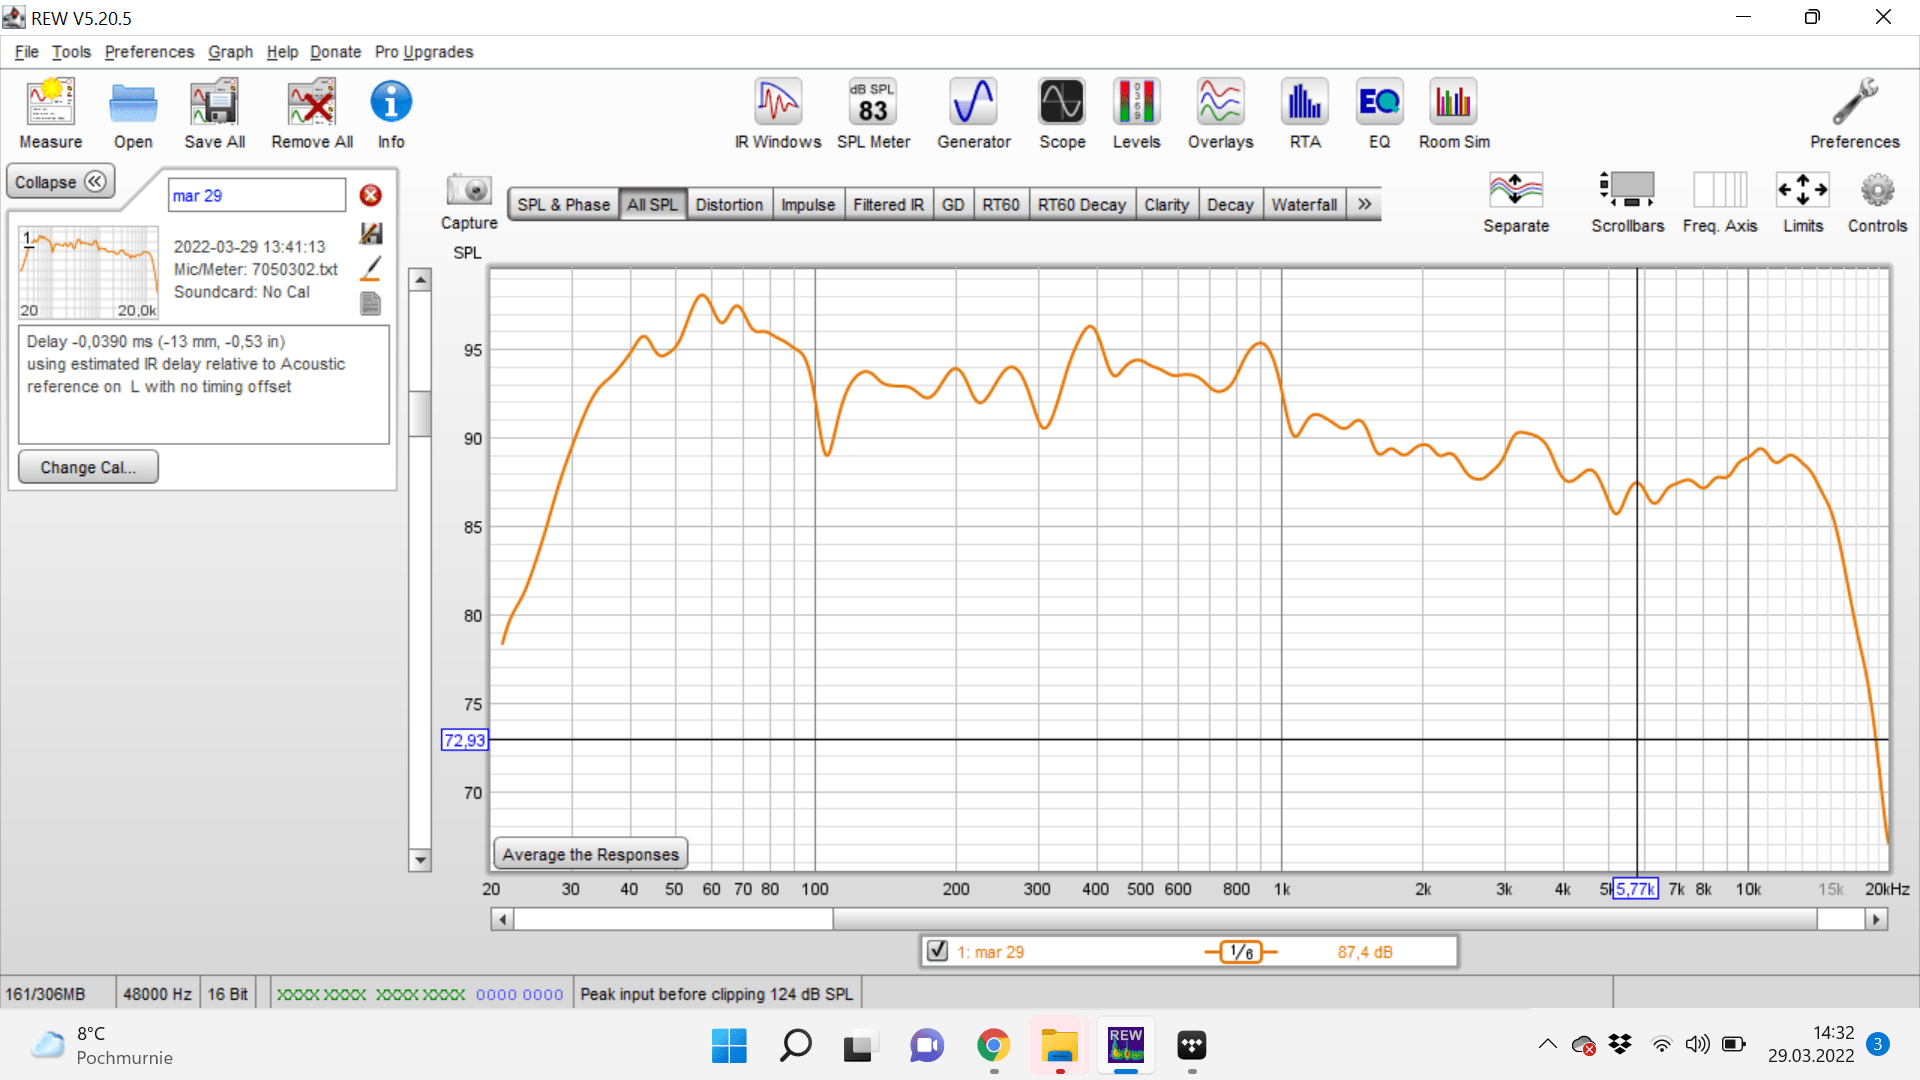
Task: Click Average the Responses button
Action: 590,854
